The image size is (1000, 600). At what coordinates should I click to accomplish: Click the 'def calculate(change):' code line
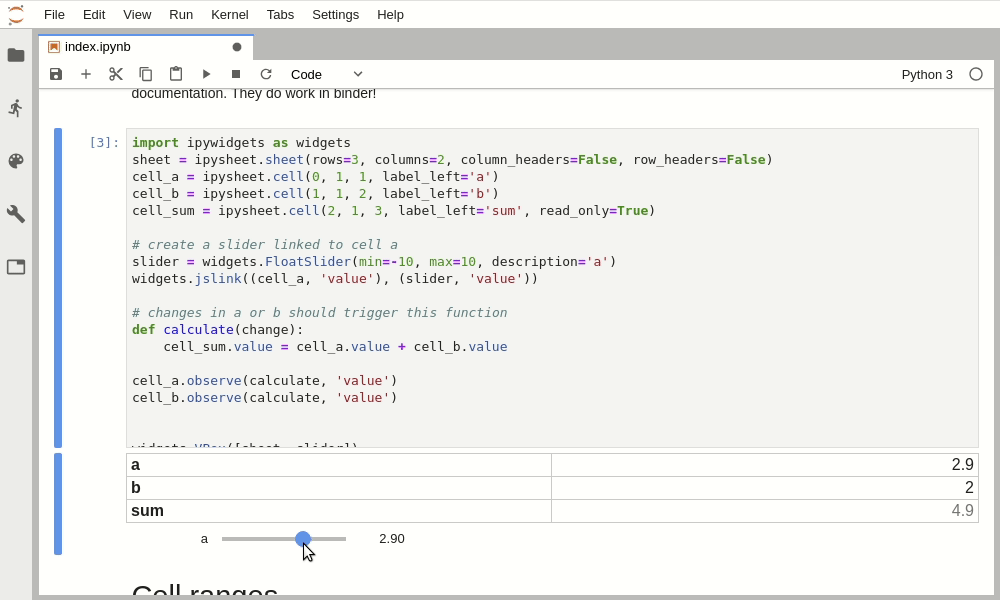(x=217, y=330)
